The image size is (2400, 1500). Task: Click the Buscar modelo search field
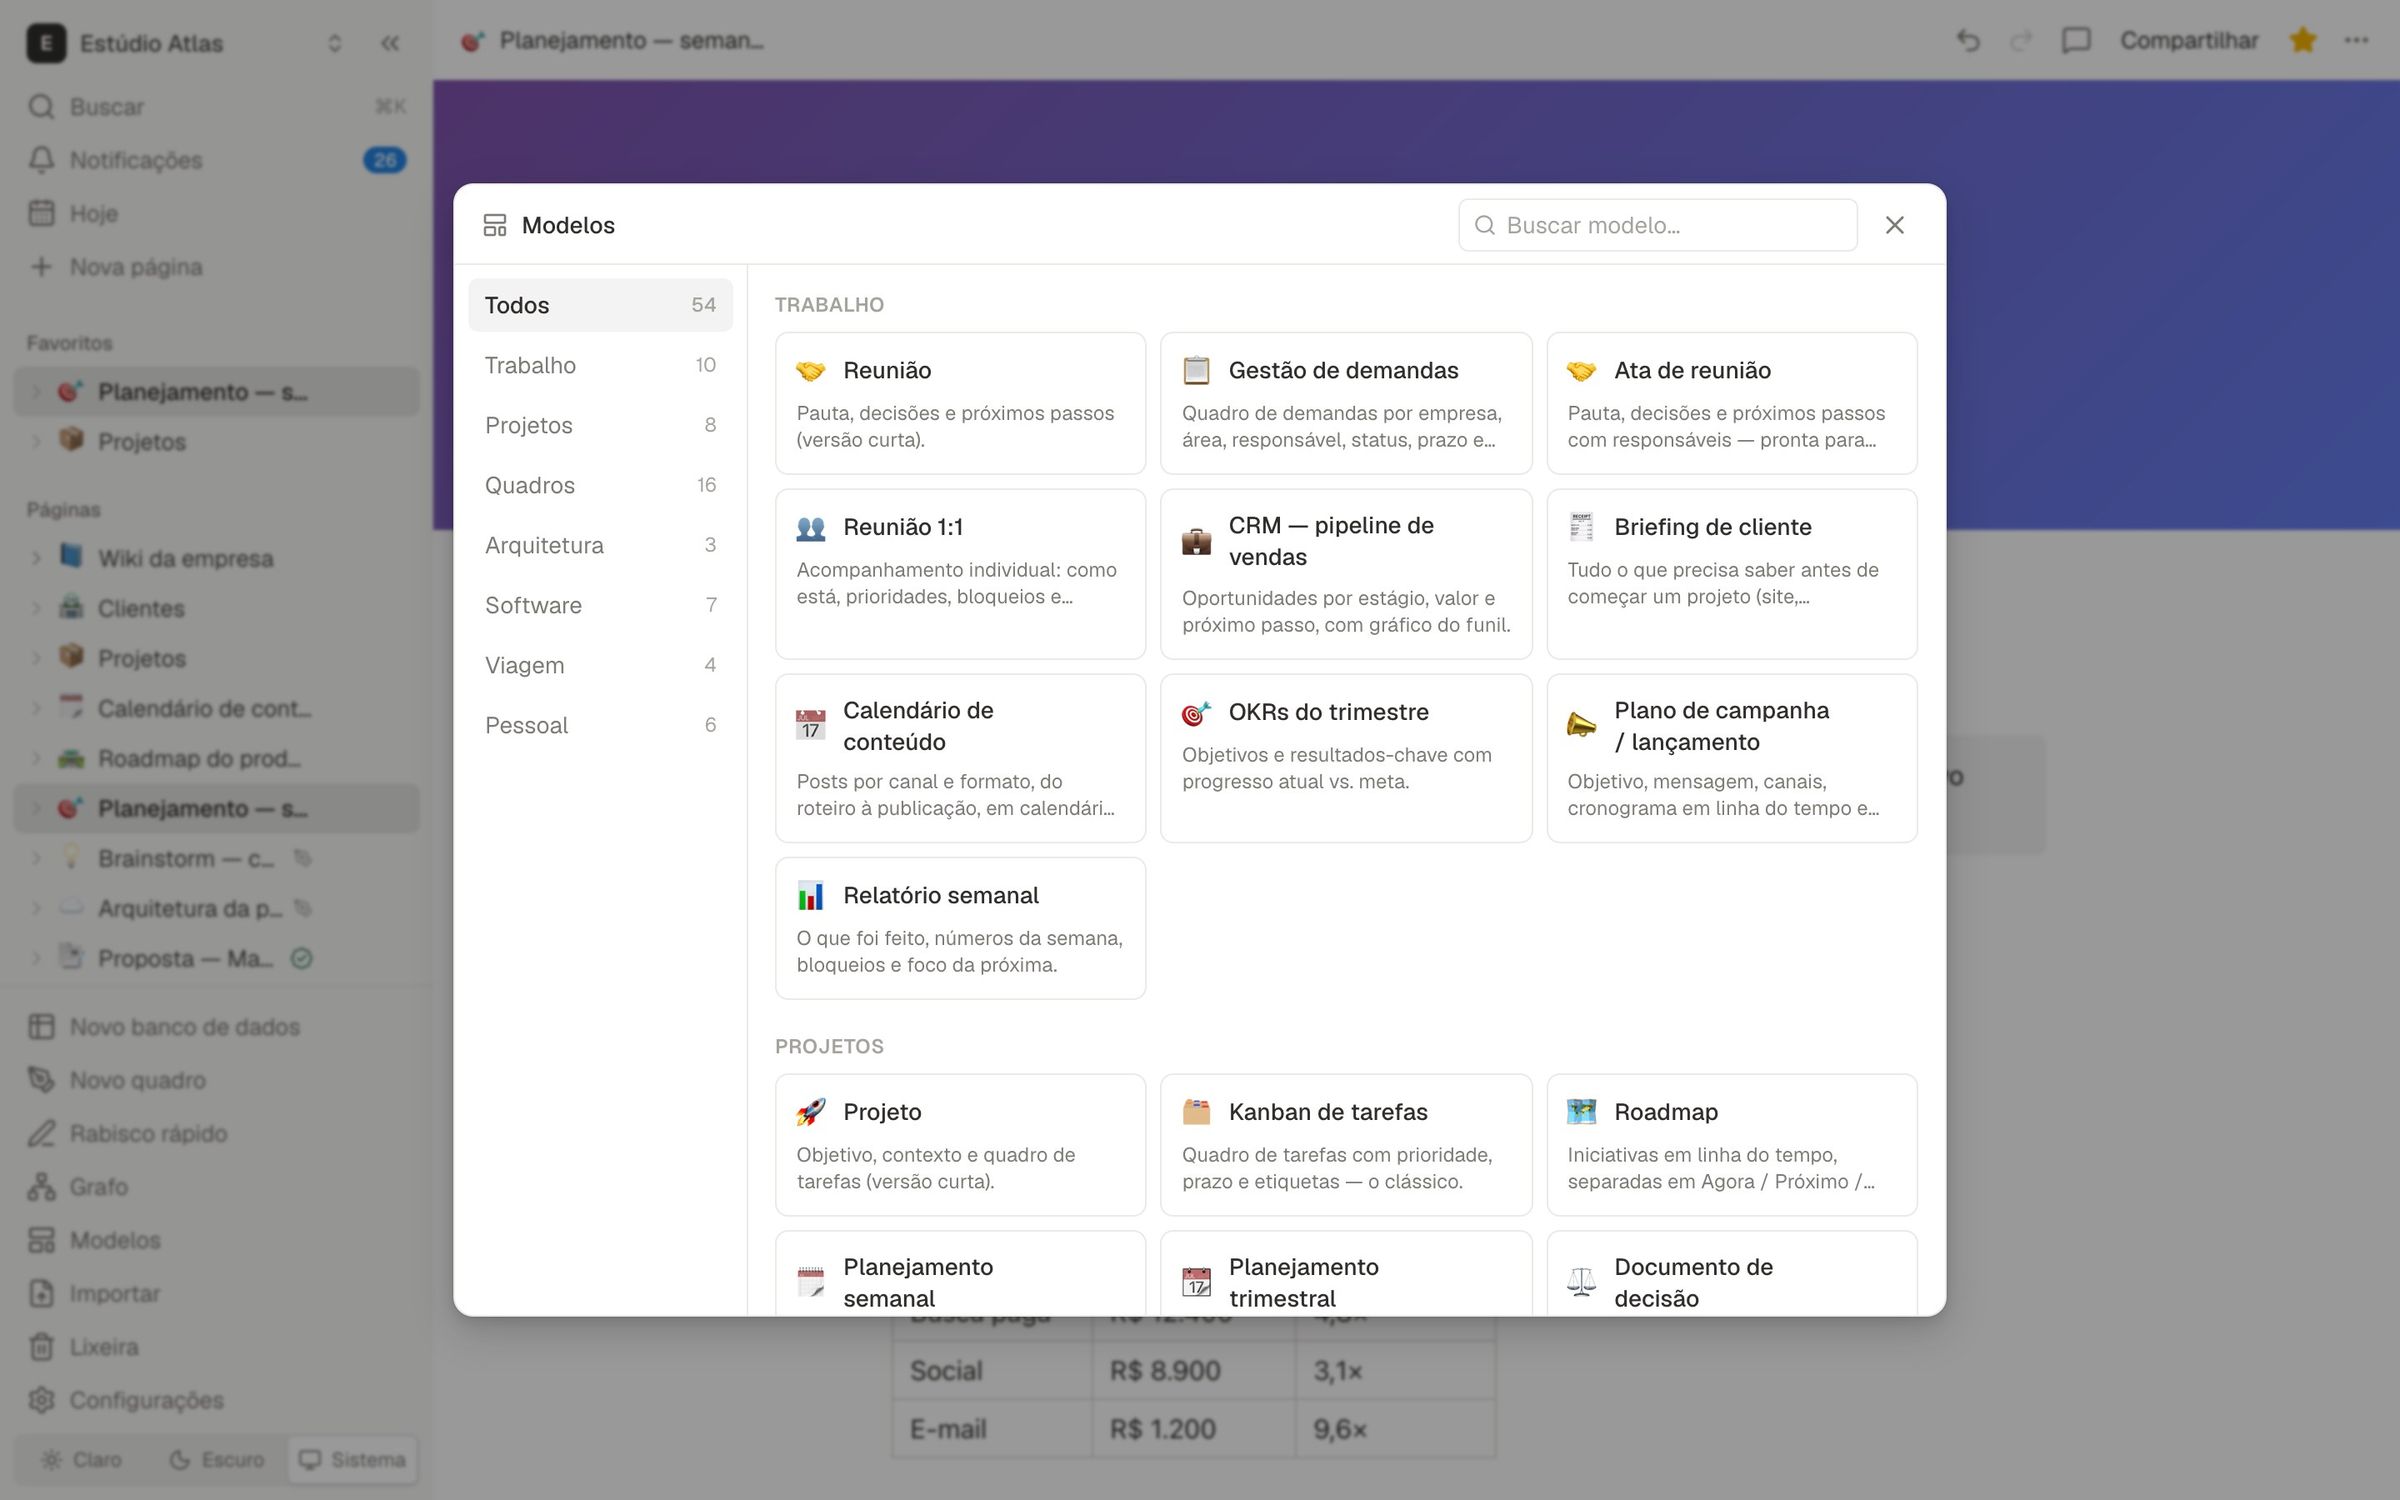tap(1657, 225)
